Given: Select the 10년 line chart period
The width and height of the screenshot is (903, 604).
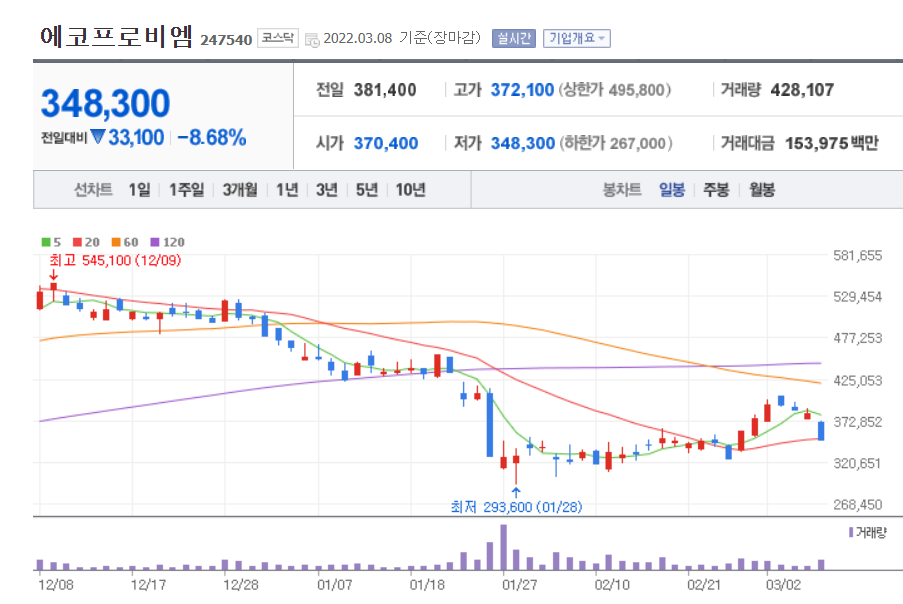Looking at the screenshot, I should [x=410, y=189].
